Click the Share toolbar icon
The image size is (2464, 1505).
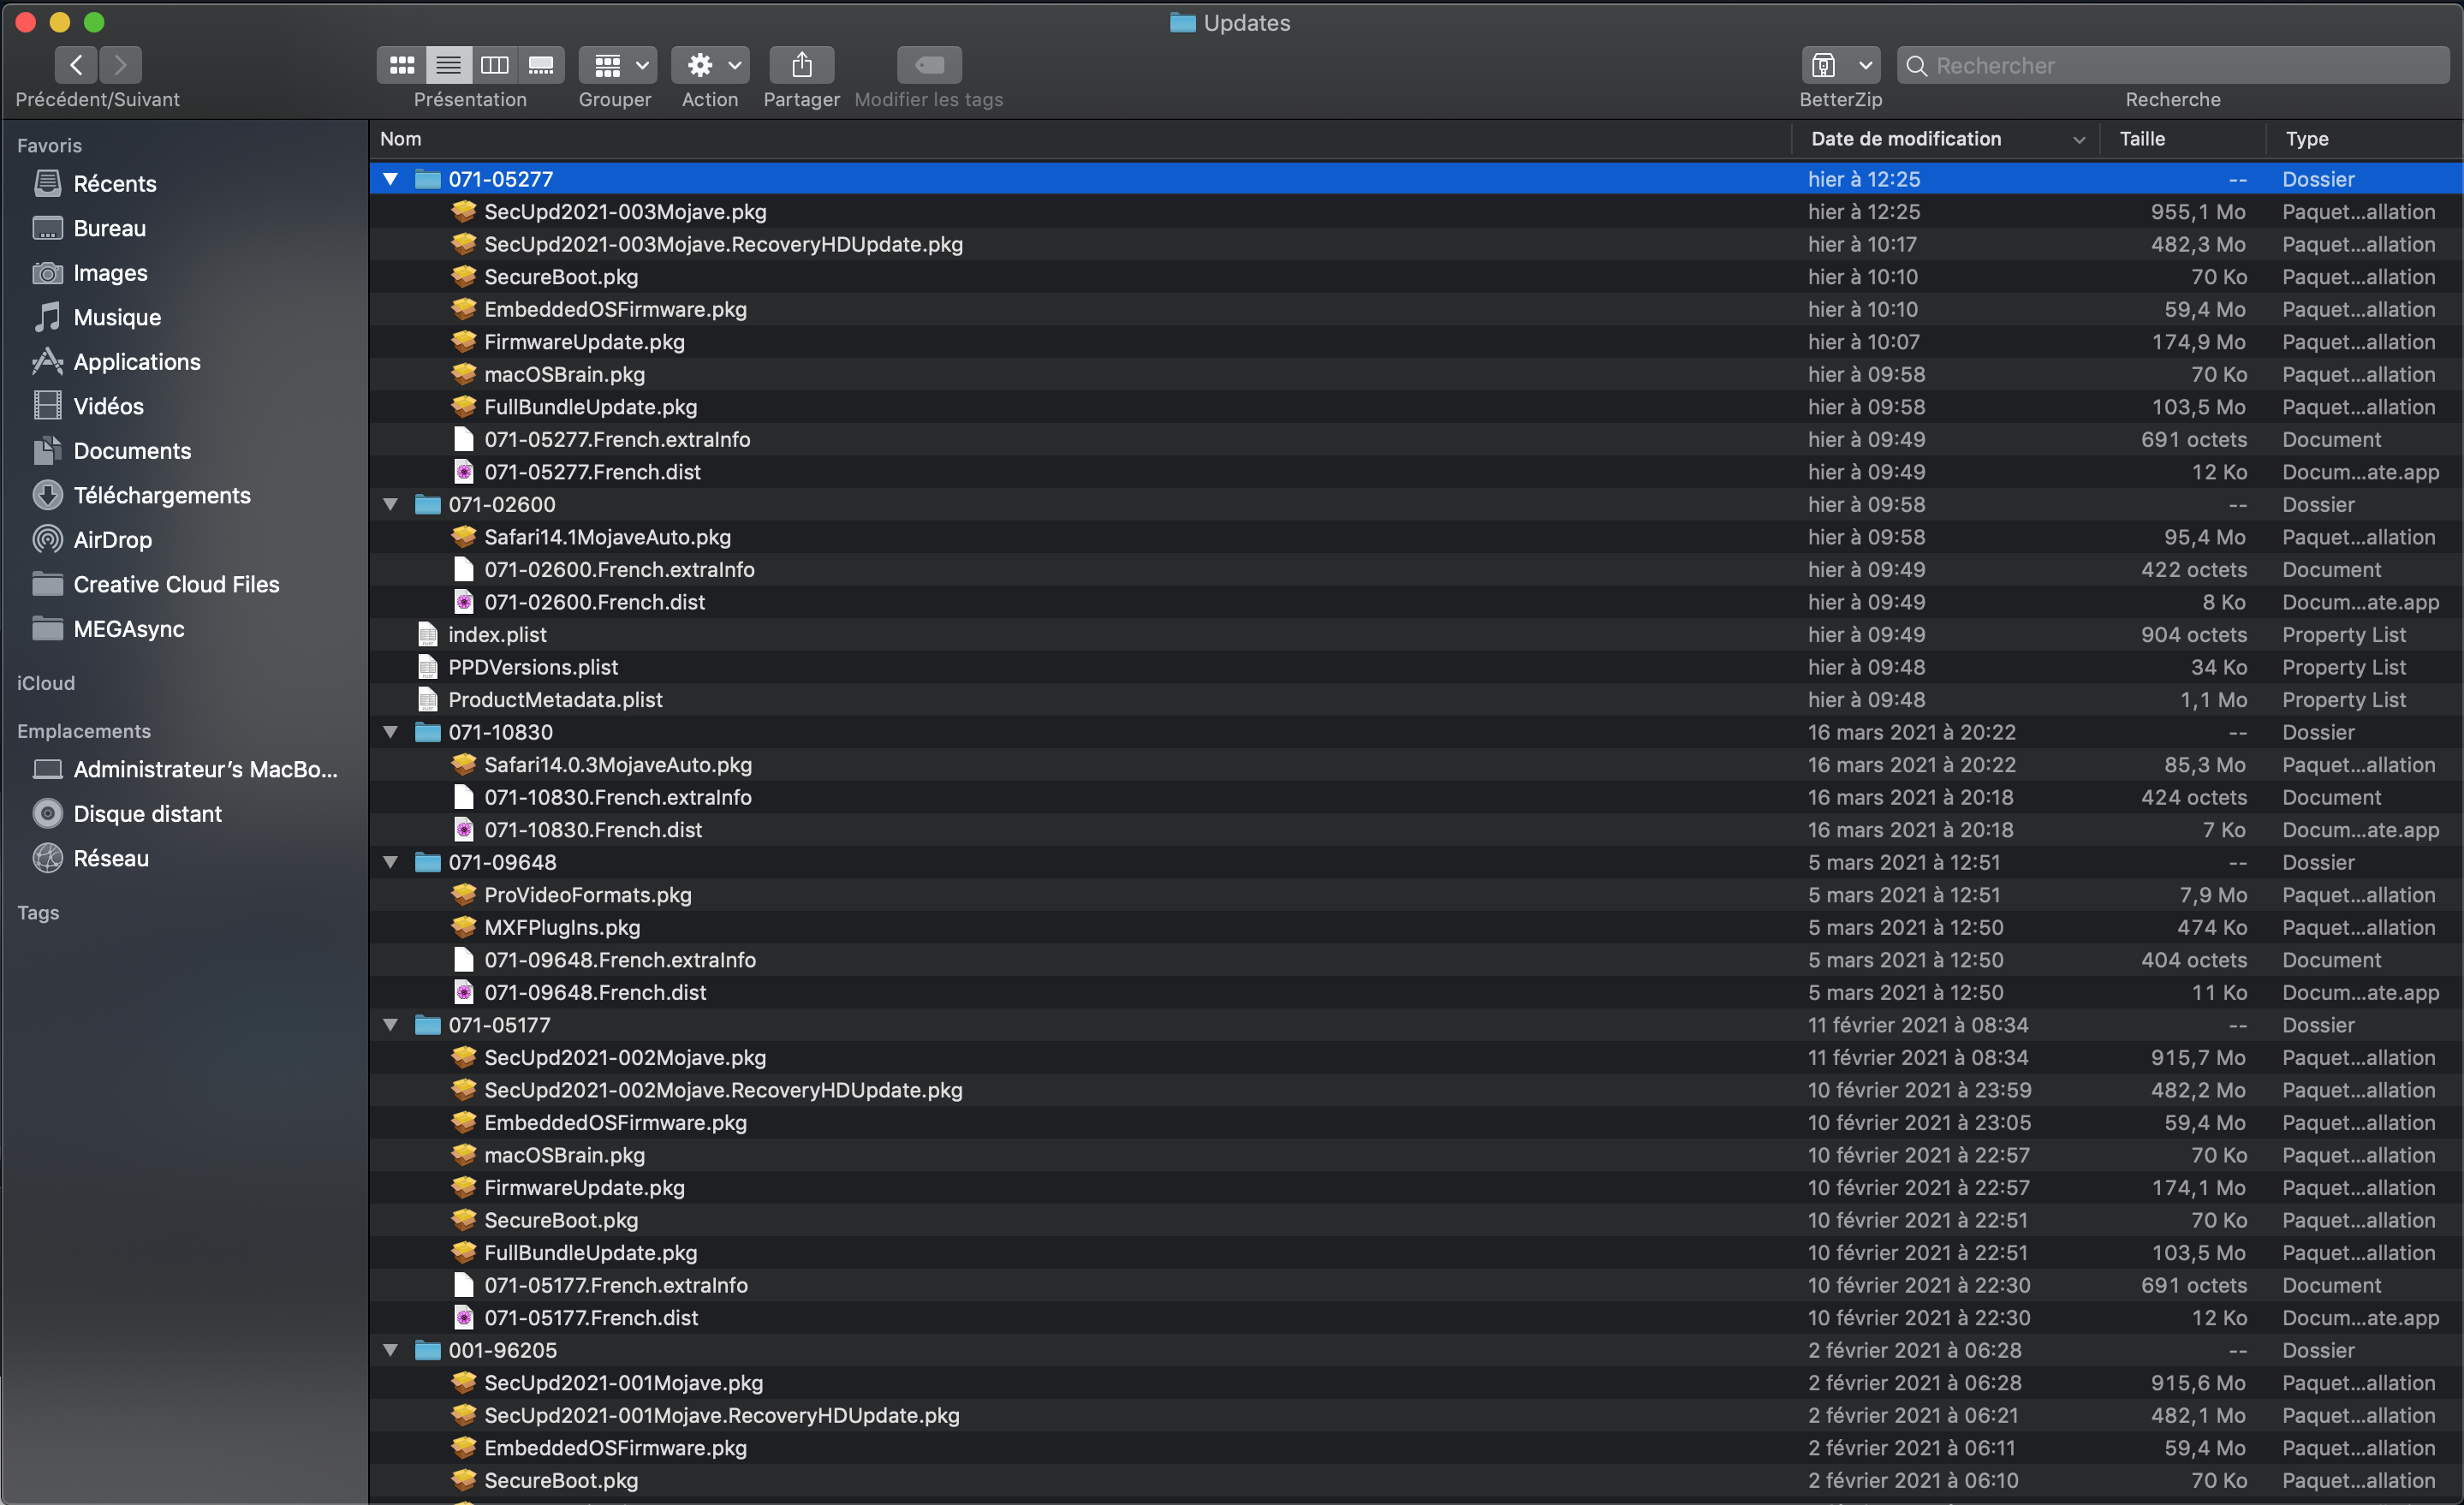[x=801, y=65]
